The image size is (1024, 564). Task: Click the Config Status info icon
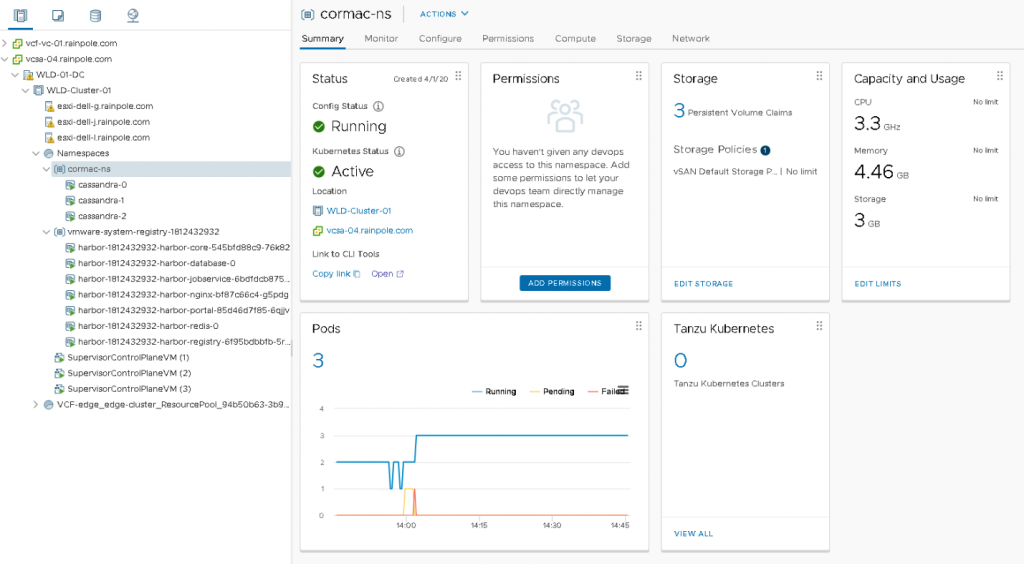(x=379, y=106)
